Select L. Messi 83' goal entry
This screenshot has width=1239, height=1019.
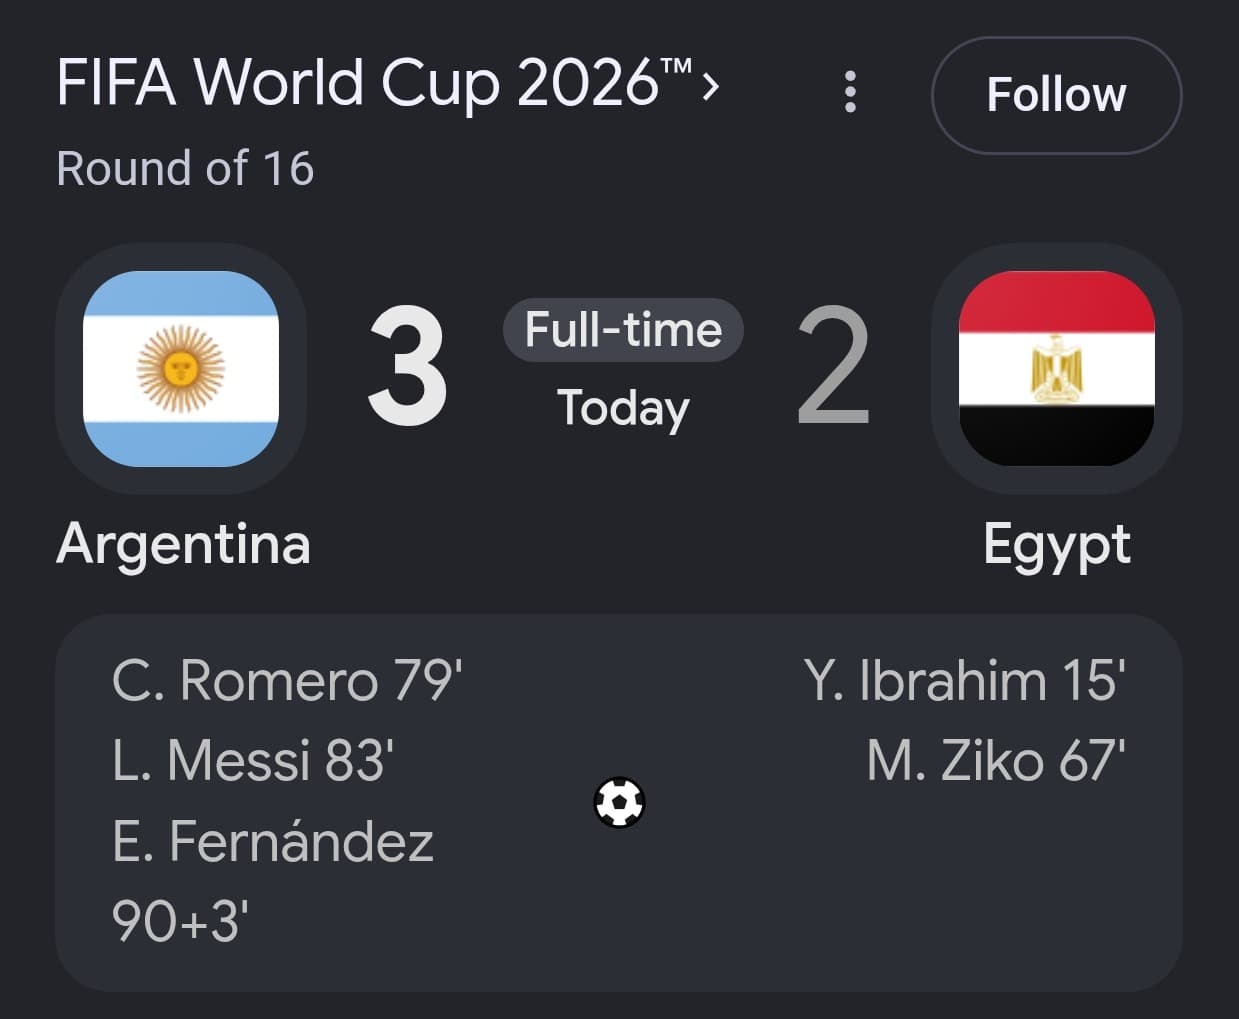point(253,761)
